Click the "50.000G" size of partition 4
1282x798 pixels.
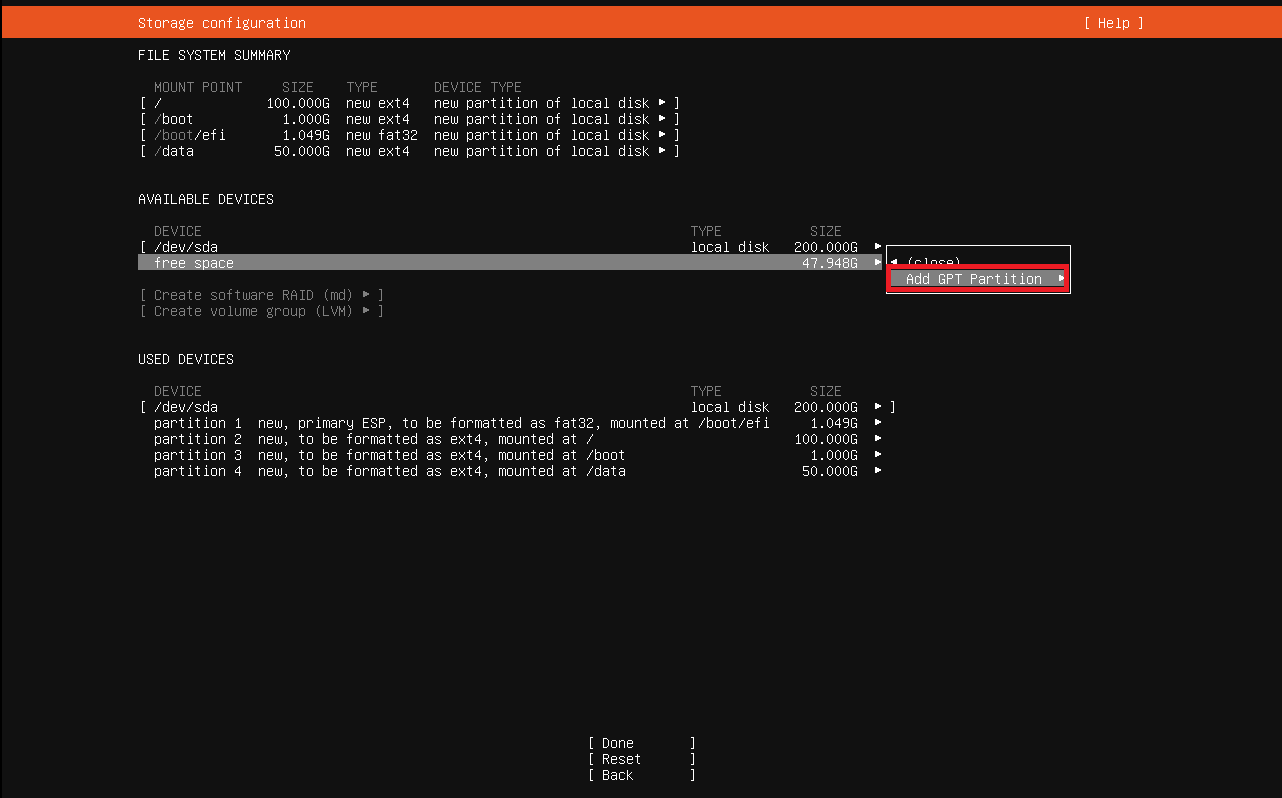pyautogui.click(x=830, y=471)
